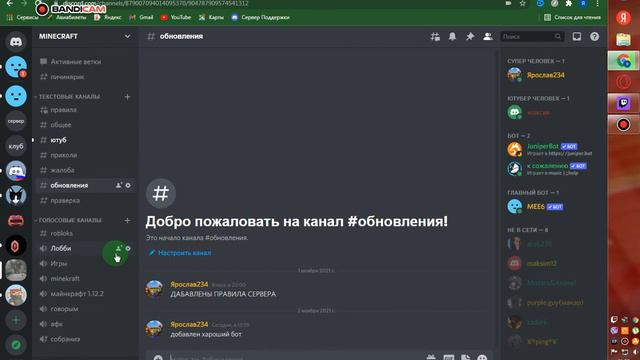Open emoji picker in message box
This screenshot has width=640, height=360.
482,358
